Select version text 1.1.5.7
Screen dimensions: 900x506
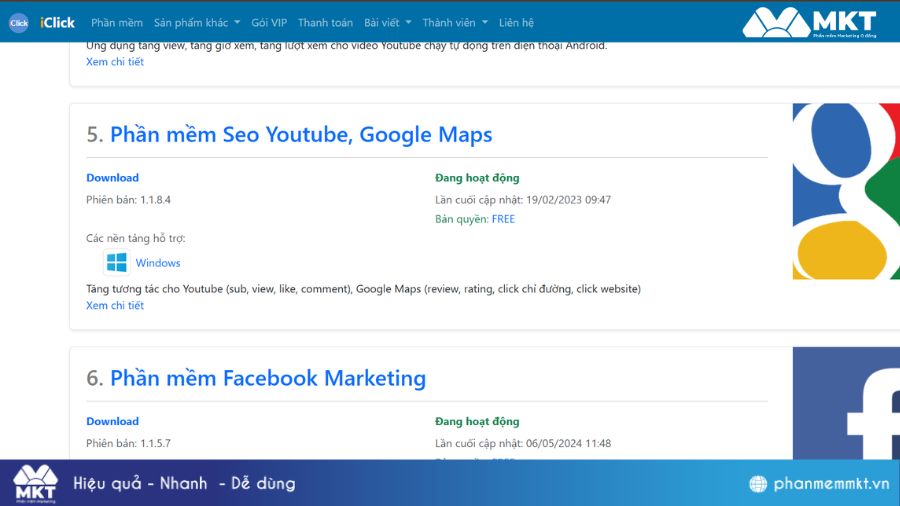[156, 443]
